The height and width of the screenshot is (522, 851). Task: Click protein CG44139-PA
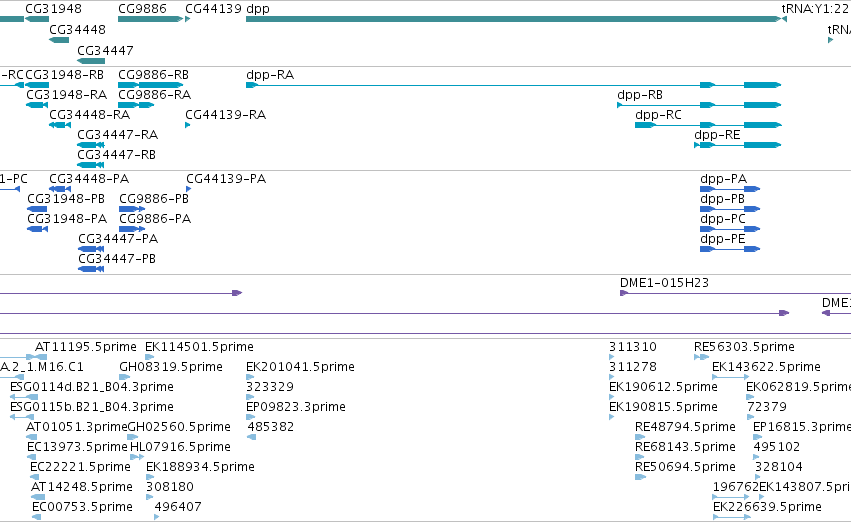coord(188,189)
